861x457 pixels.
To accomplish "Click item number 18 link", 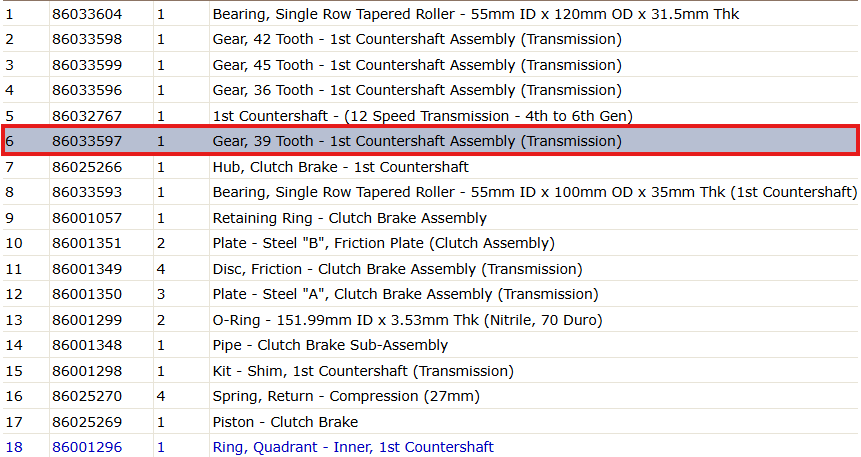I will pos(14,447).
